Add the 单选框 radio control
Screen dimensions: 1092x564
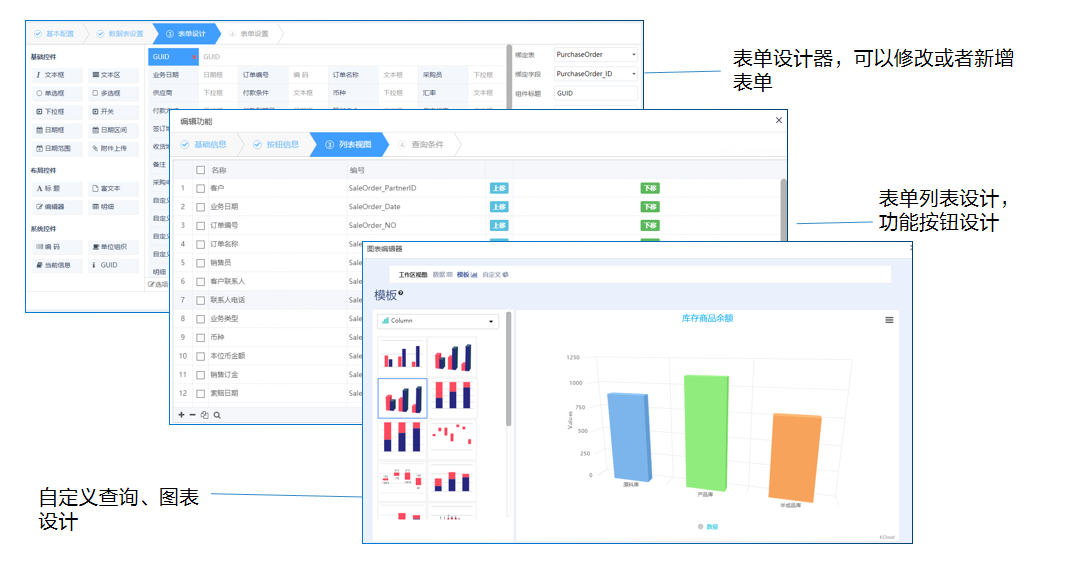56,93
